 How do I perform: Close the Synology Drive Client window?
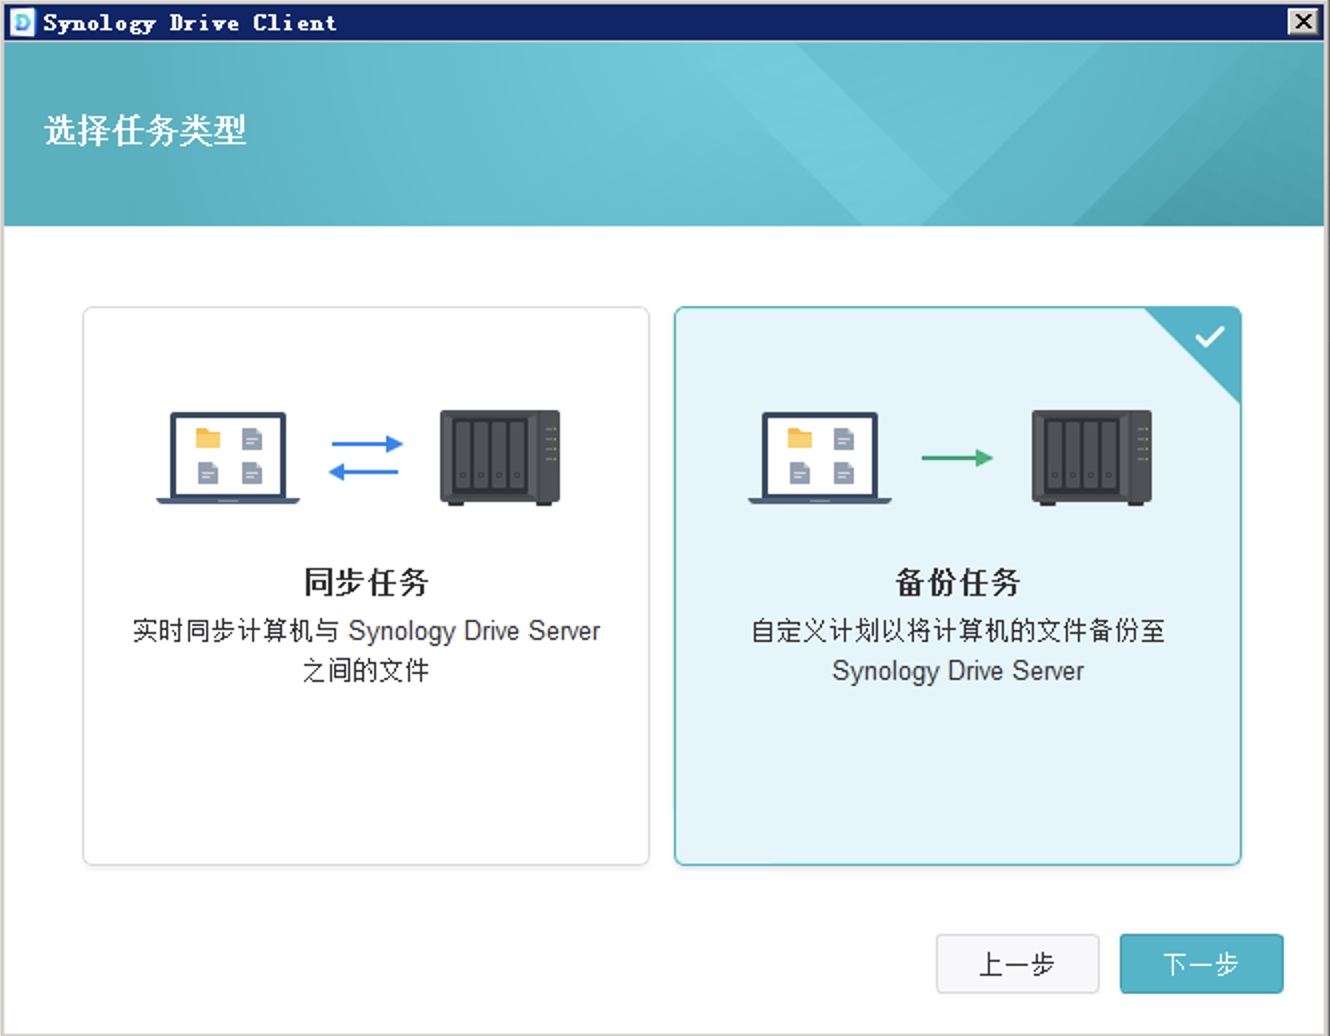[1302, 21]
